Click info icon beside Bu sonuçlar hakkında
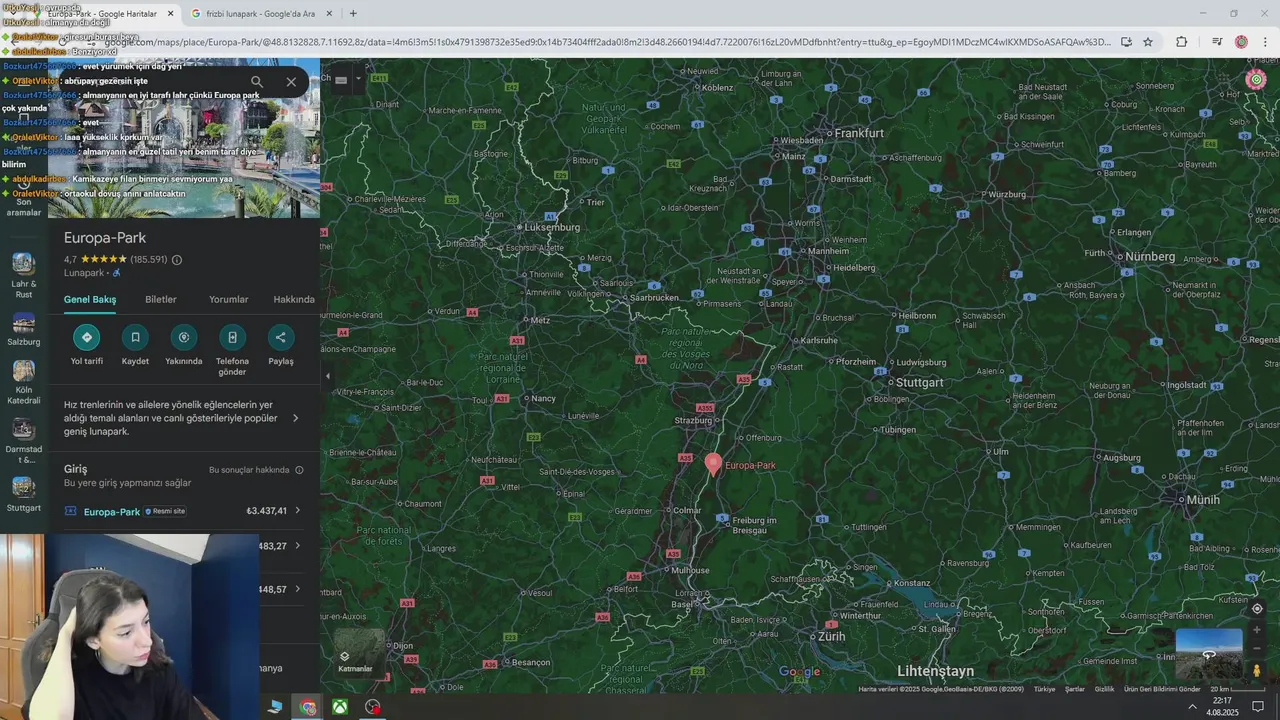 pyautogui.click(x=299, y=470)
